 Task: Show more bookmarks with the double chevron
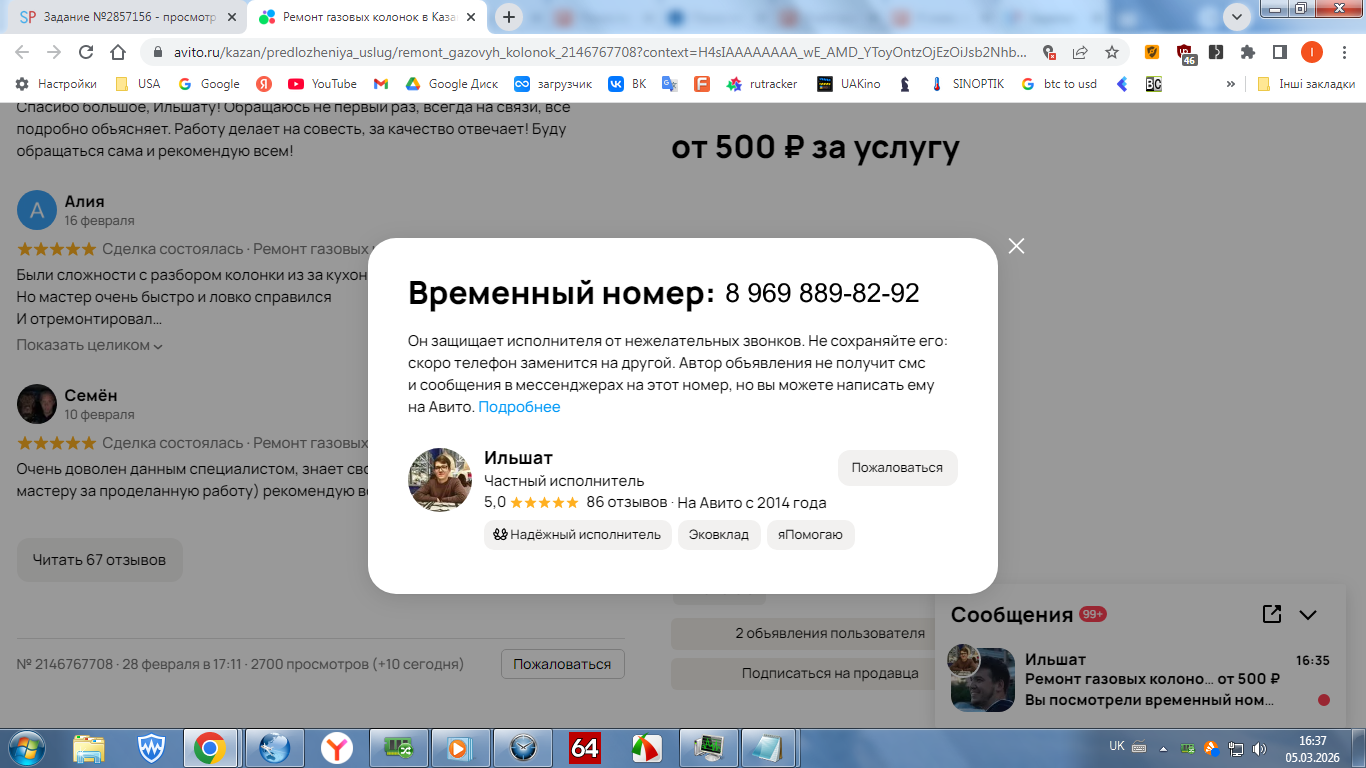(x=1230, y=84)
